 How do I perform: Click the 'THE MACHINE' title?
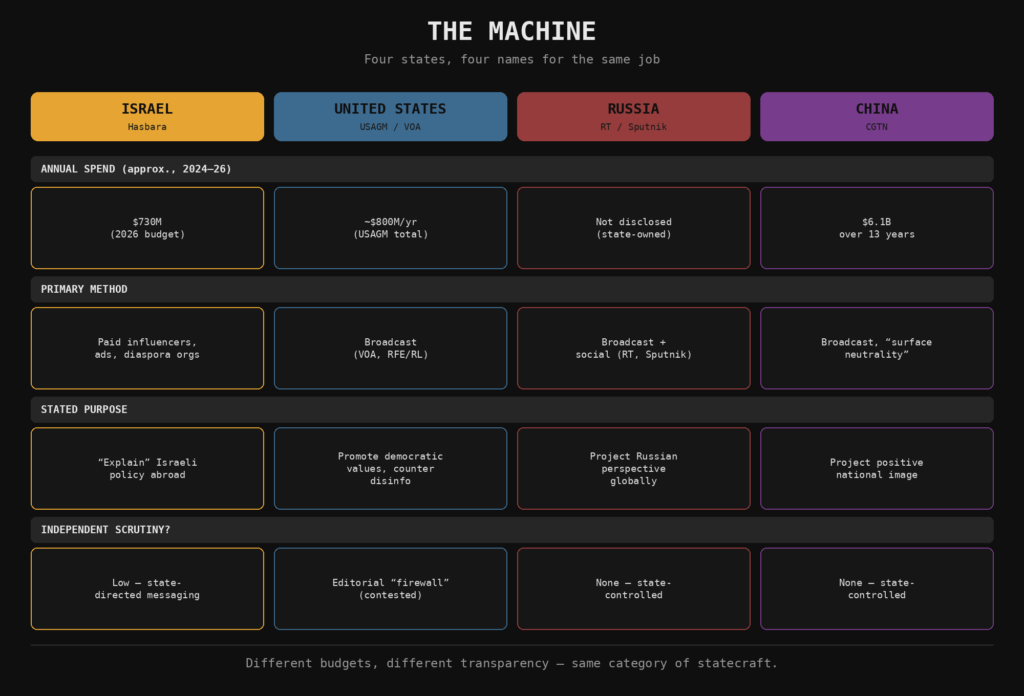(x=511, y=31)
